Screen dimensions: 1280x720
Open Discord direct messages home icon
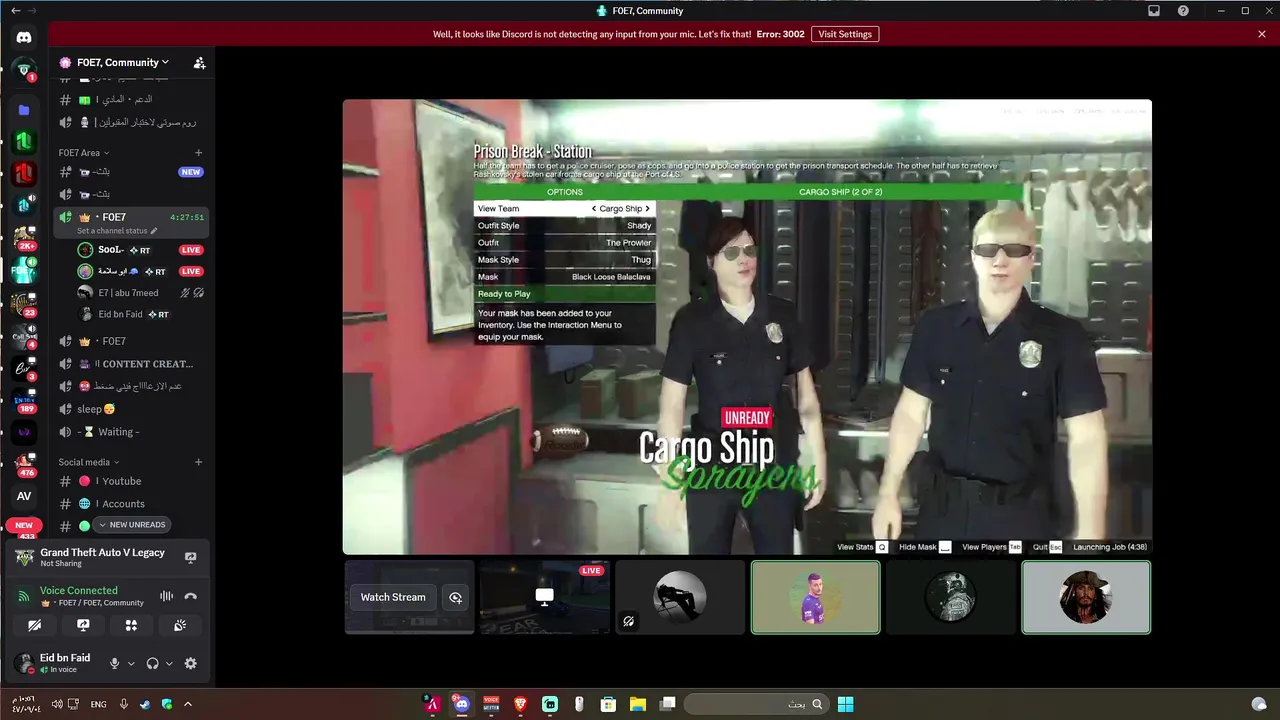(24, 37)
